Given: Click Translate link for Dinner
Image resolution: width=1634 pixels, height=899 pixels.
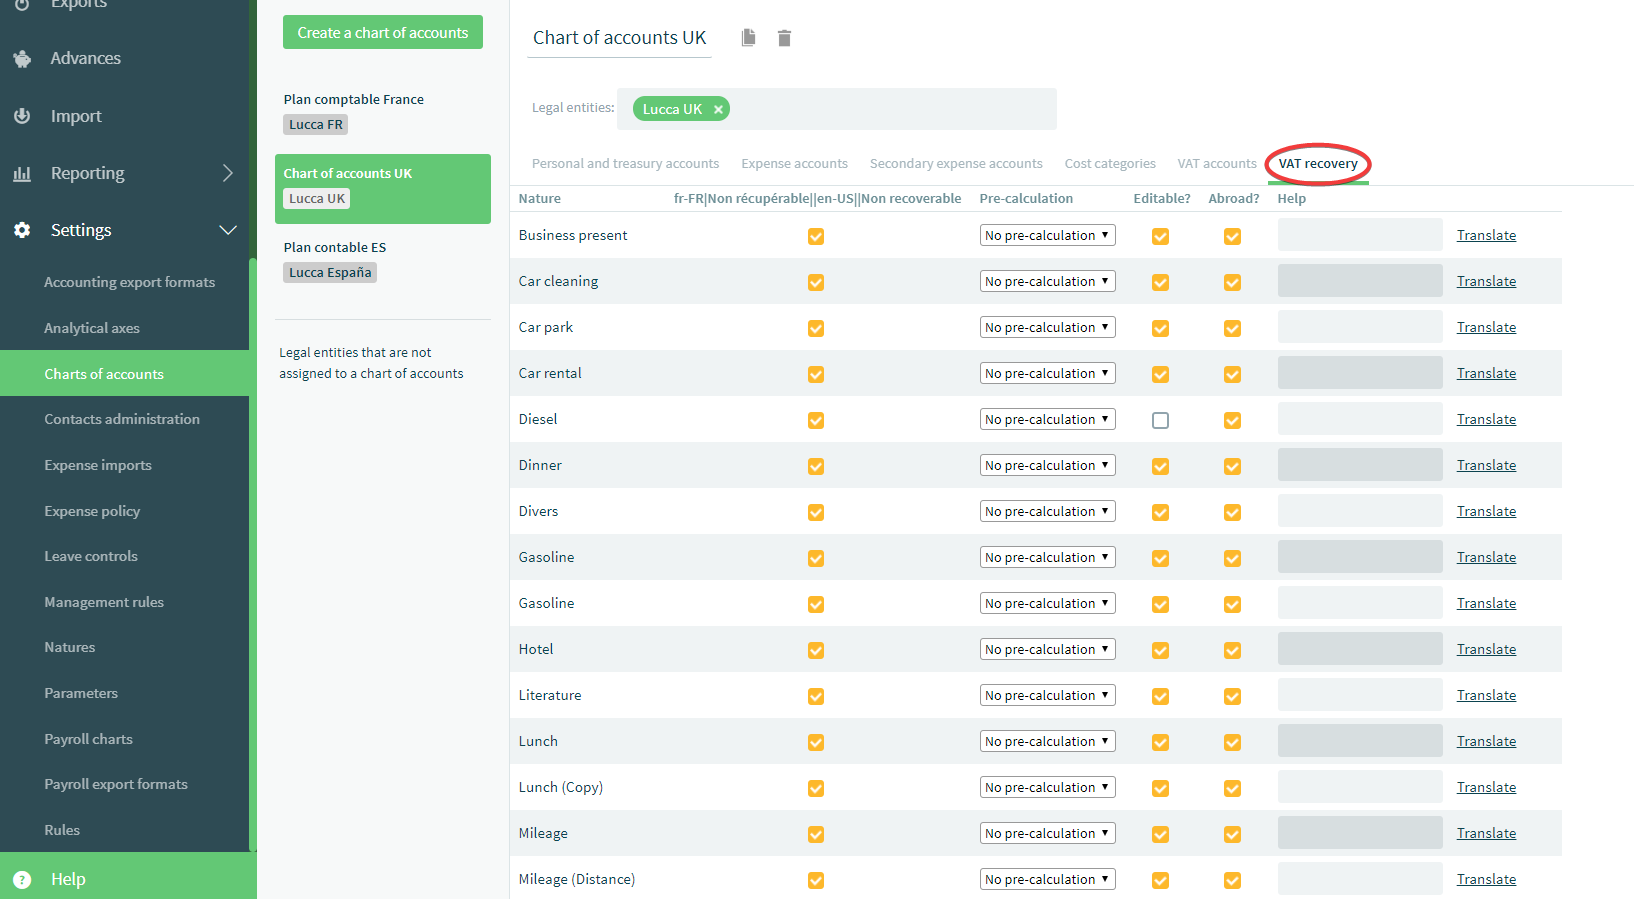Looking at the screenshot, I should pyautogui.click(x=1486, y=465).
